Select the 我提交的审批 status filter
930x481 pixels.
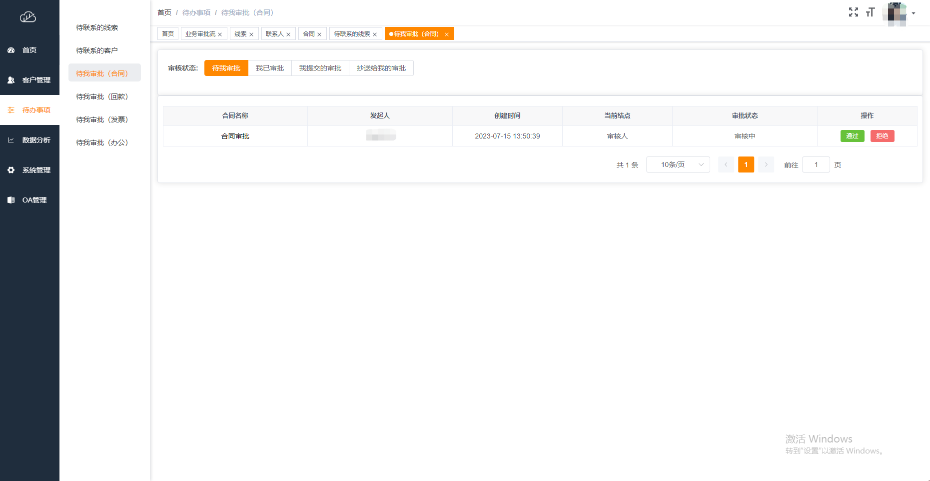pos(320,68)
